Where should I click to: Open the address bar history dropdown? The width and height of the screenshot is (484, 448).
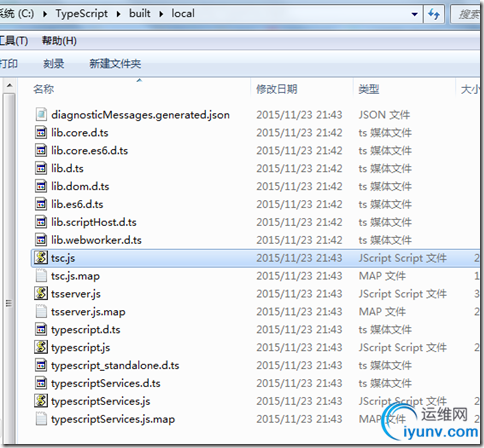coord(414,14)
